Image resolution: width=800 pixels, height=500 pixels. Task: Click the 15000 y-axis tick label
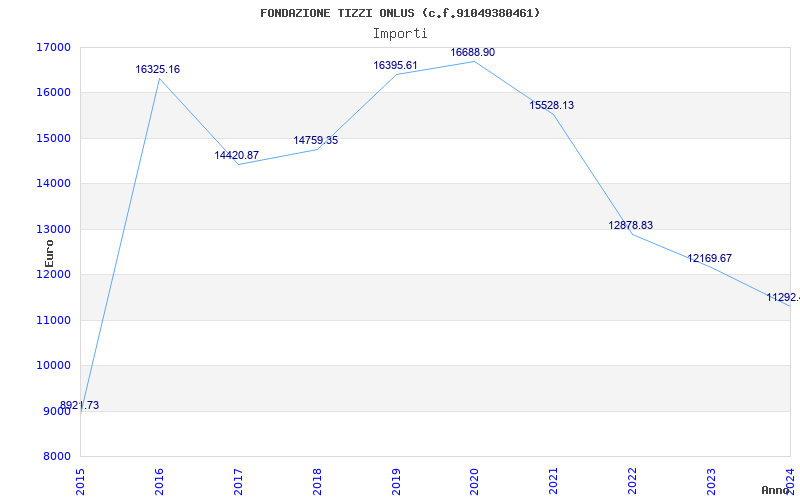[53, 138]
